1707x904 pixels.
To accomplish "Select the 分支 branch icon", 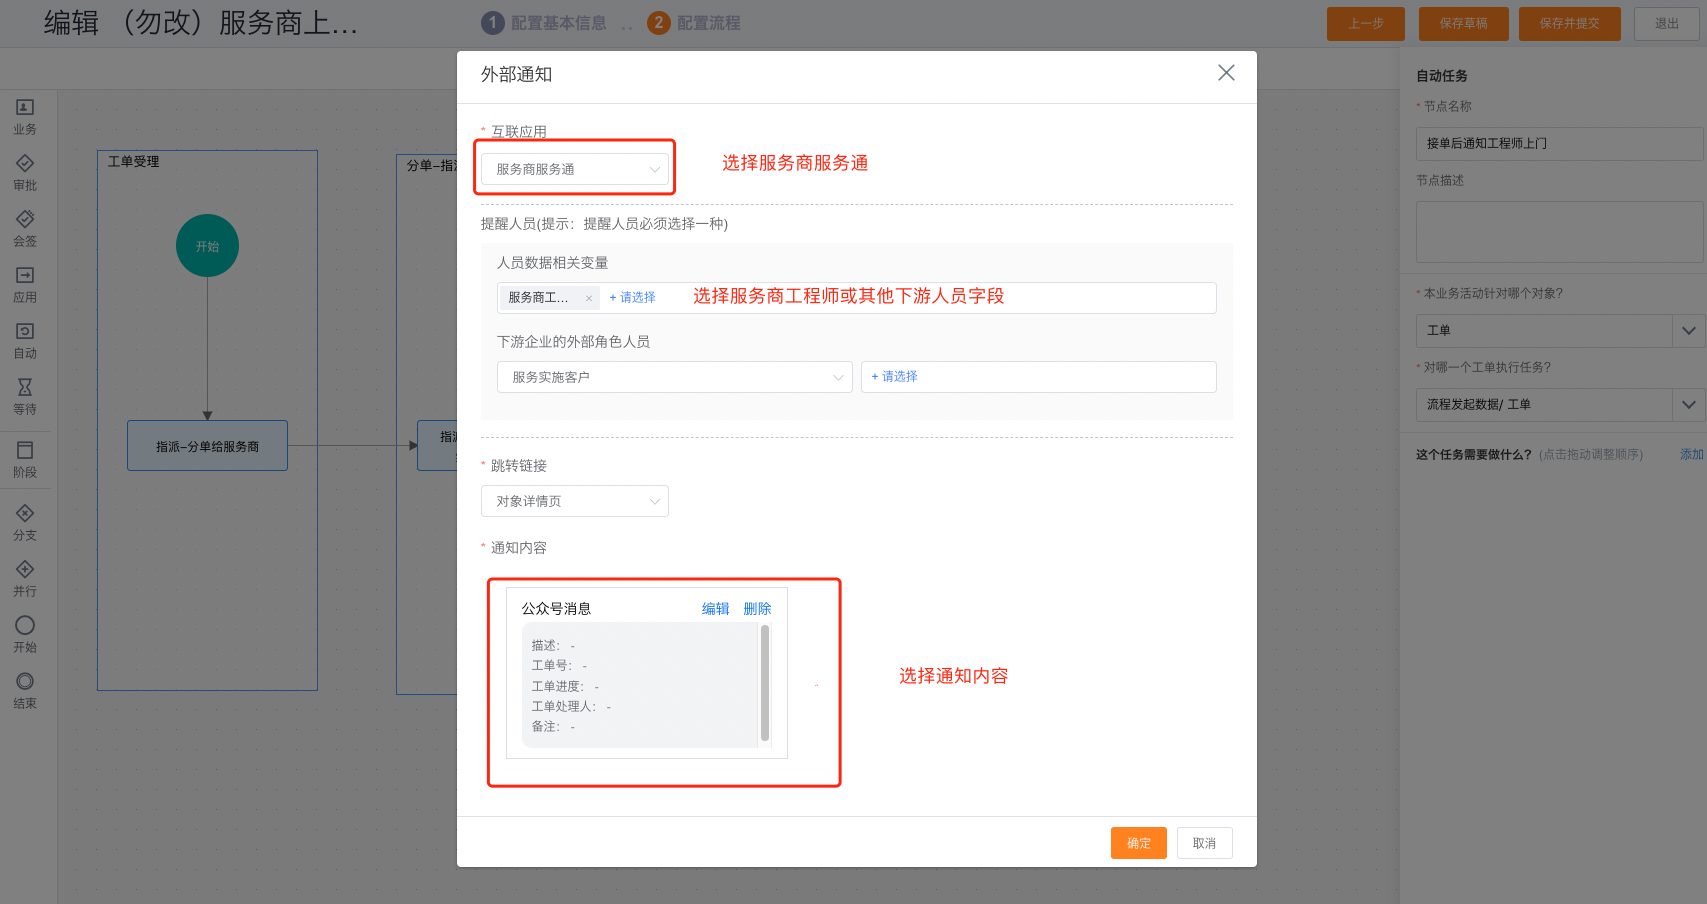I will 25,513.
